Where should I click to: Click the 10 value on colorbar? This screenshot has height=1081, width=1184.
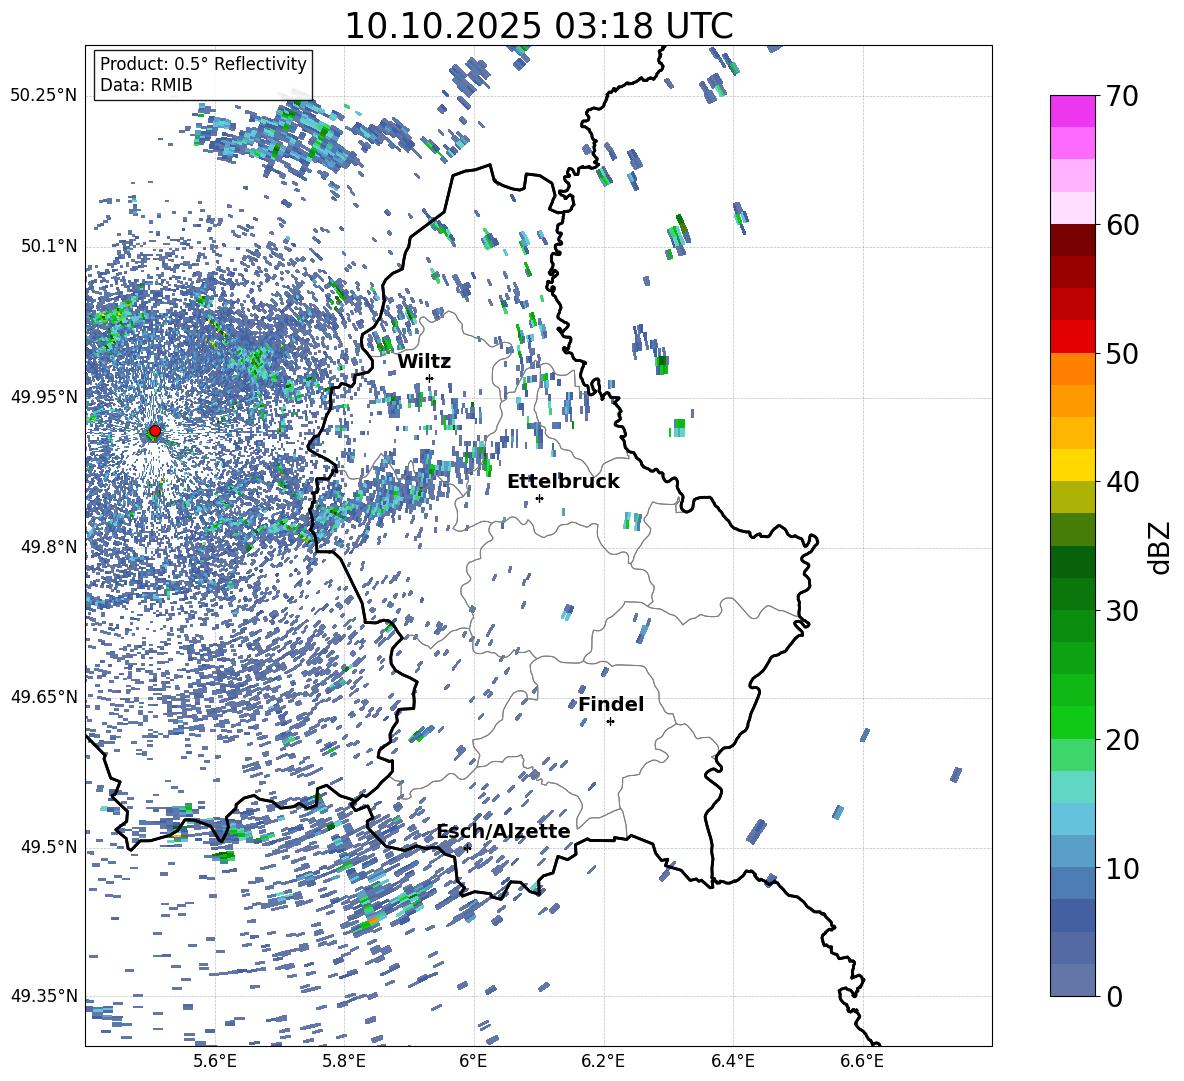tap(1122, 868)
